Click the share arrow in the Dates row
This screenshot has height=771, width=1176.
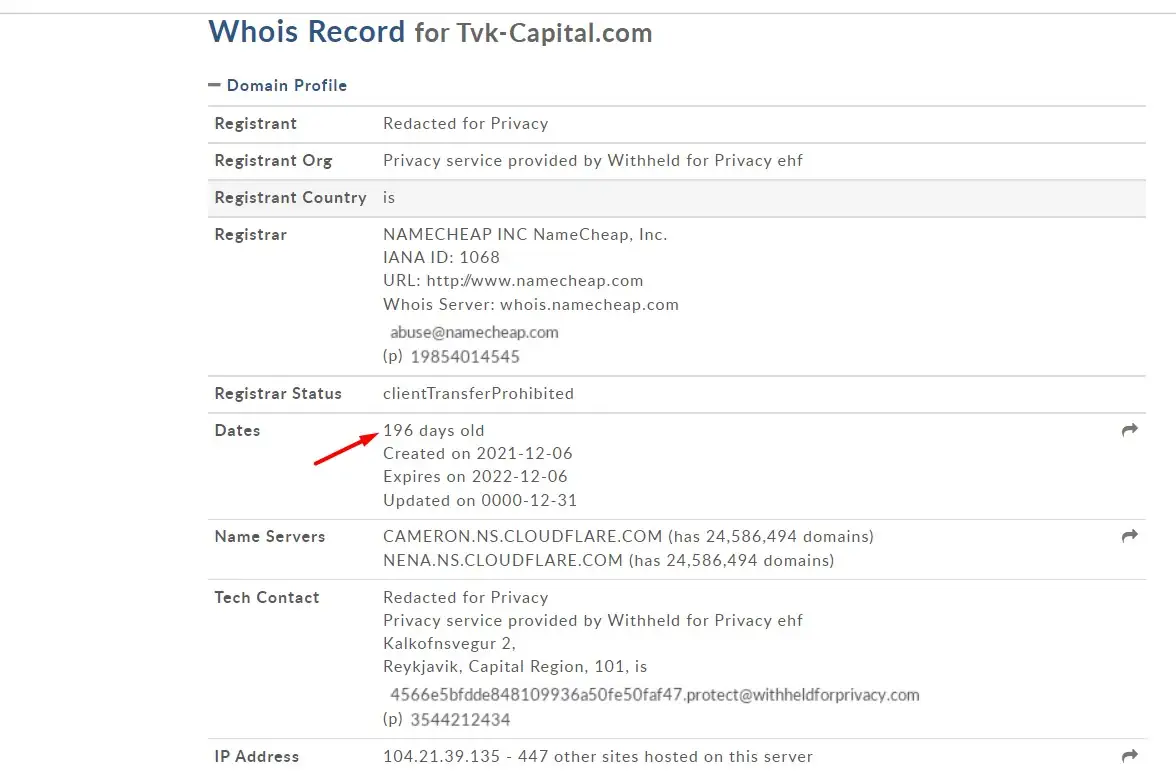tap(1130, 430)
